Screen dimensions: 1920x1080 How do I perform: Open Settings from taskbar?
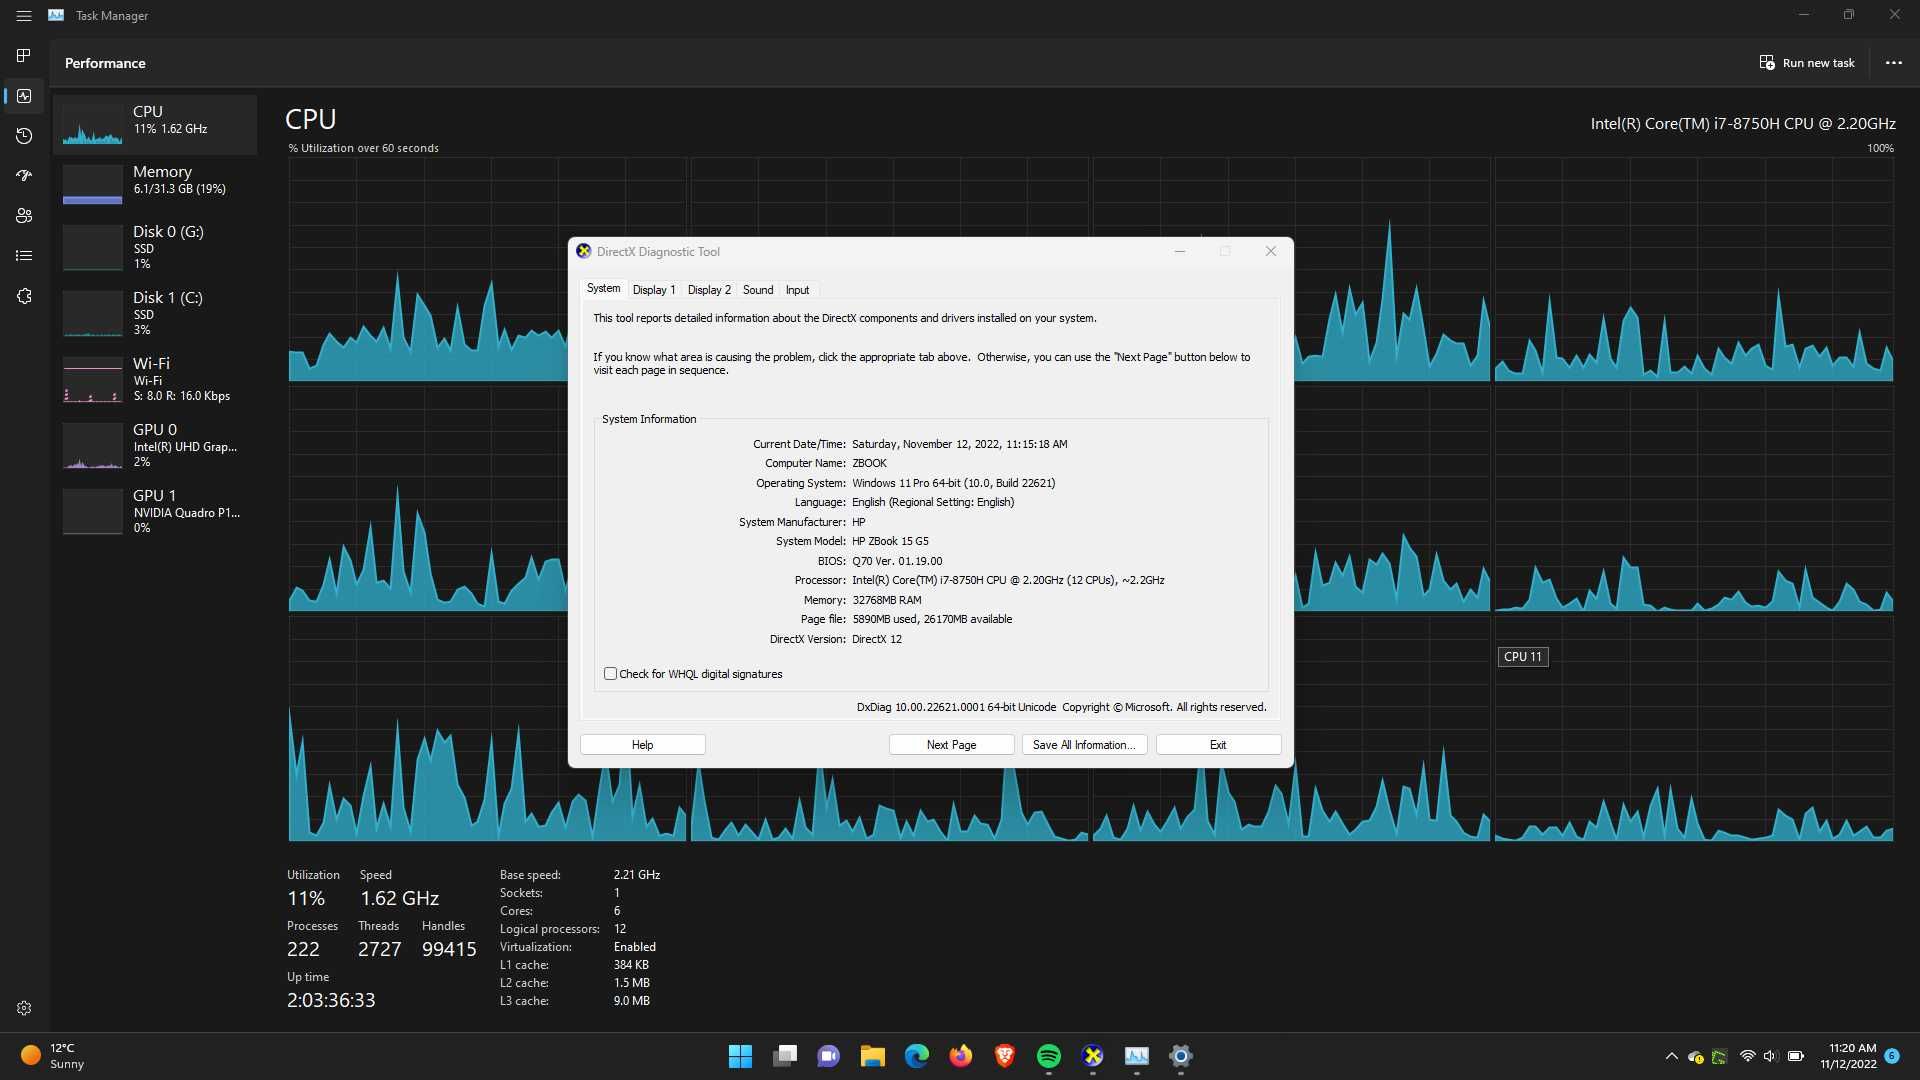(1181, 1056)
